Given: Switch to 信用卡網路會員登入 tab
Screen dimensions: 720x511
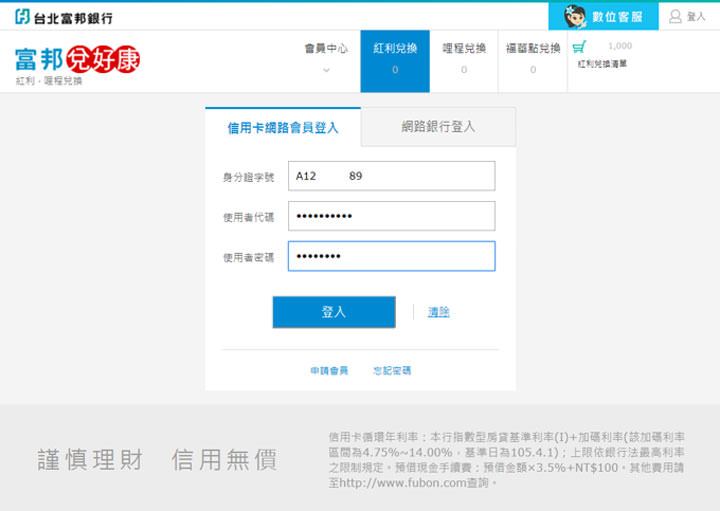Looking at the screenshot, I should tap(283, 128).
